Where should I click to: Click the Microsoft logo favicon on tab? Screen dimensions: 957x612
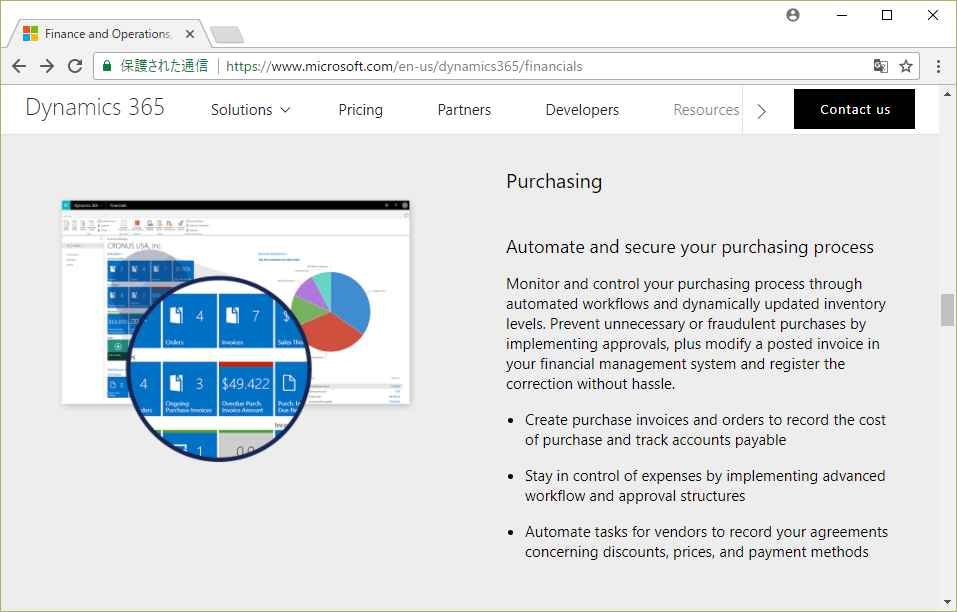pos(31,34)
